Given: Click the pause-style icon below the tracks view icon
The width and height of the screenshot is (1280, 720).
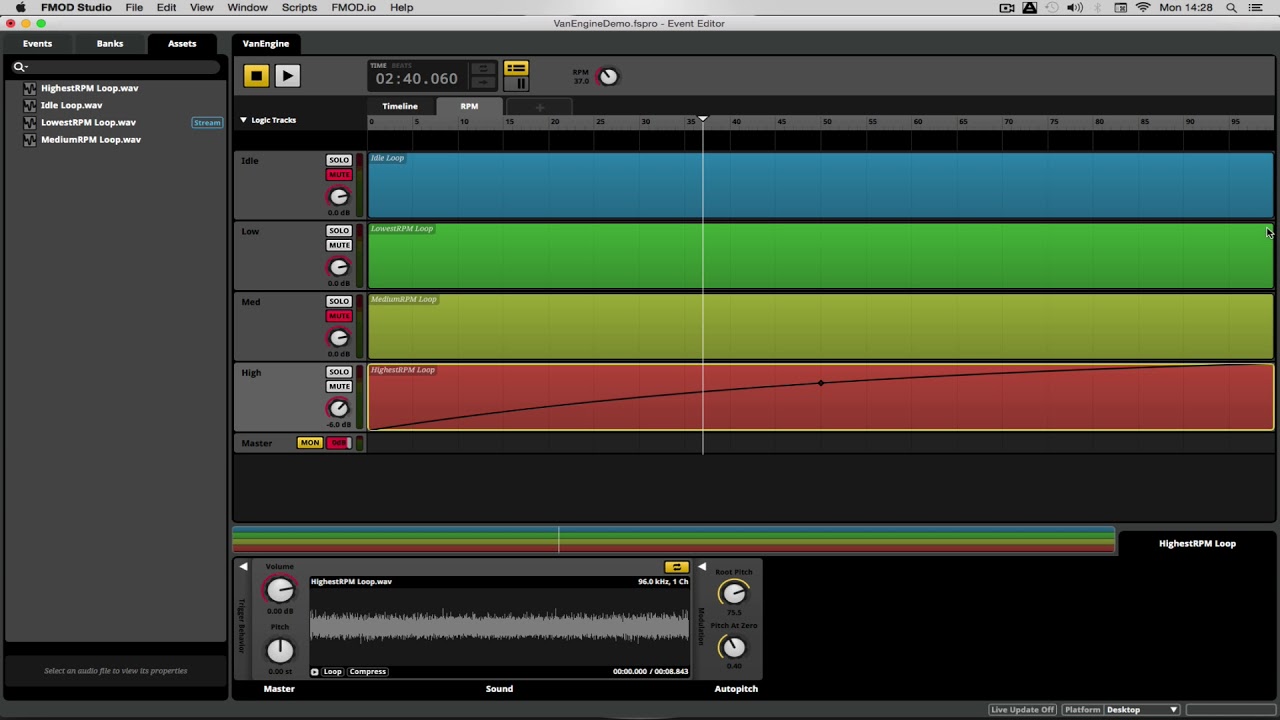Looking at the screenshot, I should tap(516, 83).
